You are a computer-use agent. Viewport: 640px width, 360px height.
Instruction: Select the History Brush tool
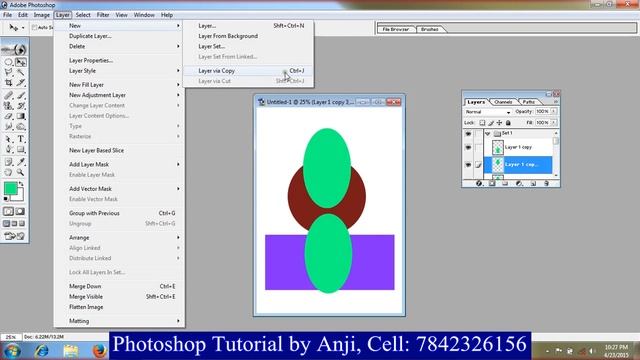point(20,106)
